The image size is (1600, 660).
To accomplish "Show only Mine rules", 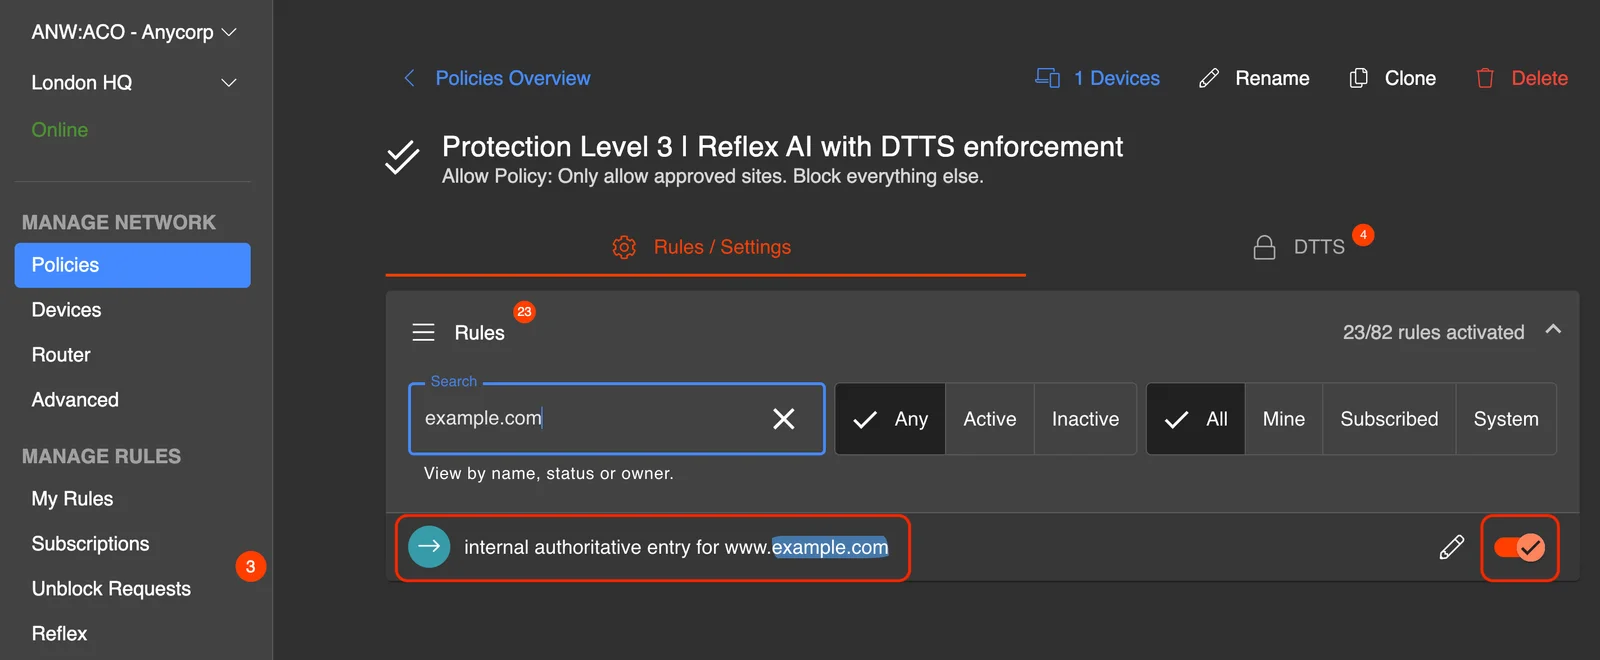I will [1284, 419].
